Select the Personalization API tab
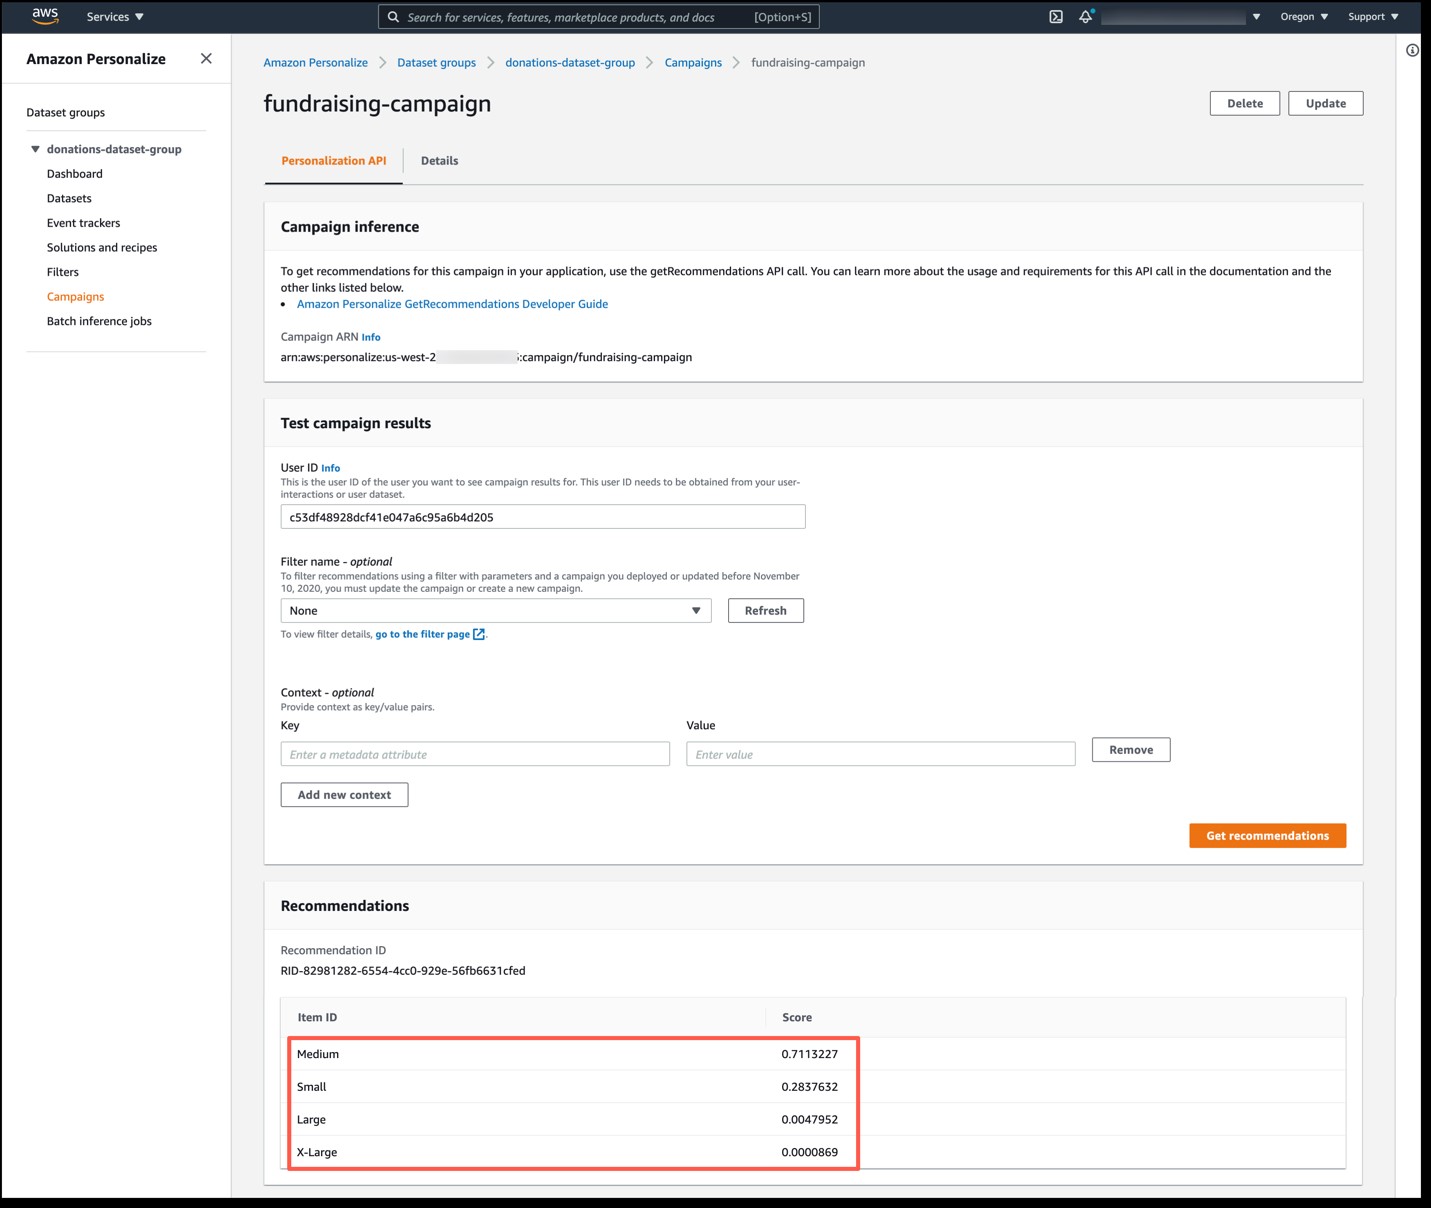The height and width of the screenshot is (1208, 1431). 334,161
